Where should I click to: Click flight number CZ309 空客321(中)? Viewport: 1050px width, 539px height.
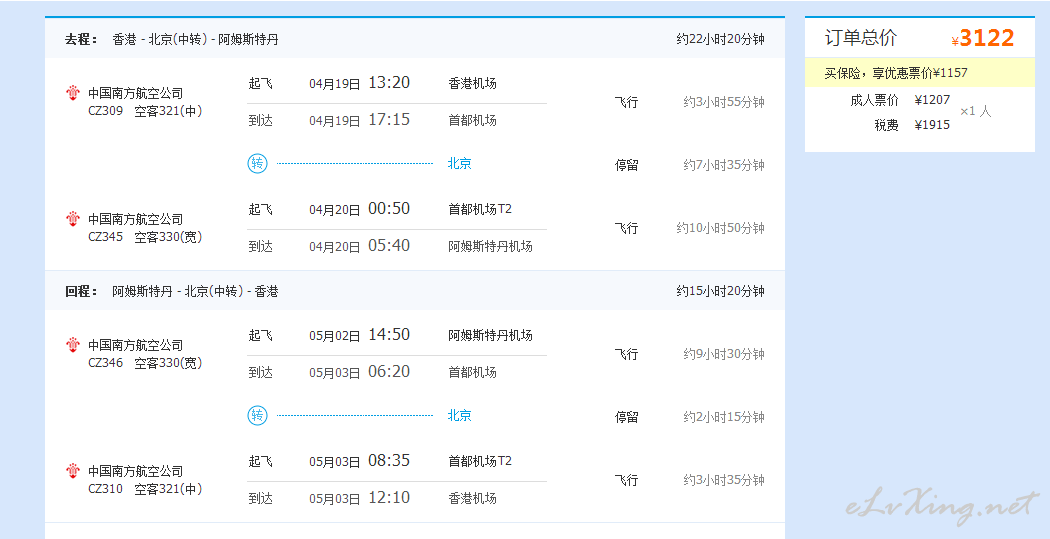[x=145, y=111]
